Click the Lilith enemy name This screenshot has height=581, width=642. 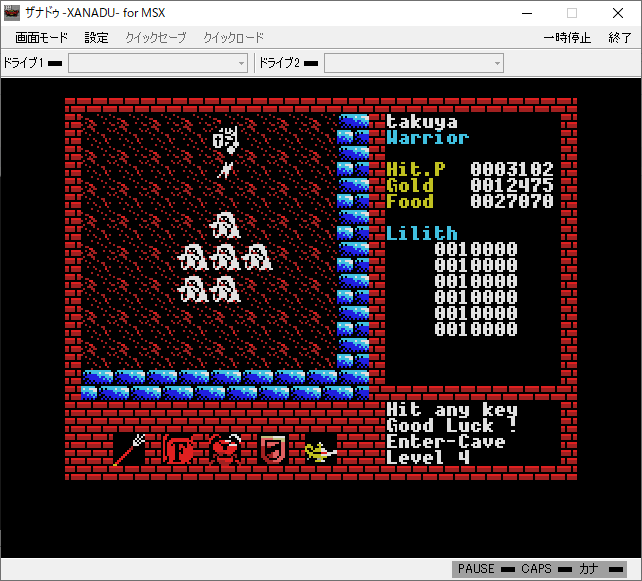(422, 233)
